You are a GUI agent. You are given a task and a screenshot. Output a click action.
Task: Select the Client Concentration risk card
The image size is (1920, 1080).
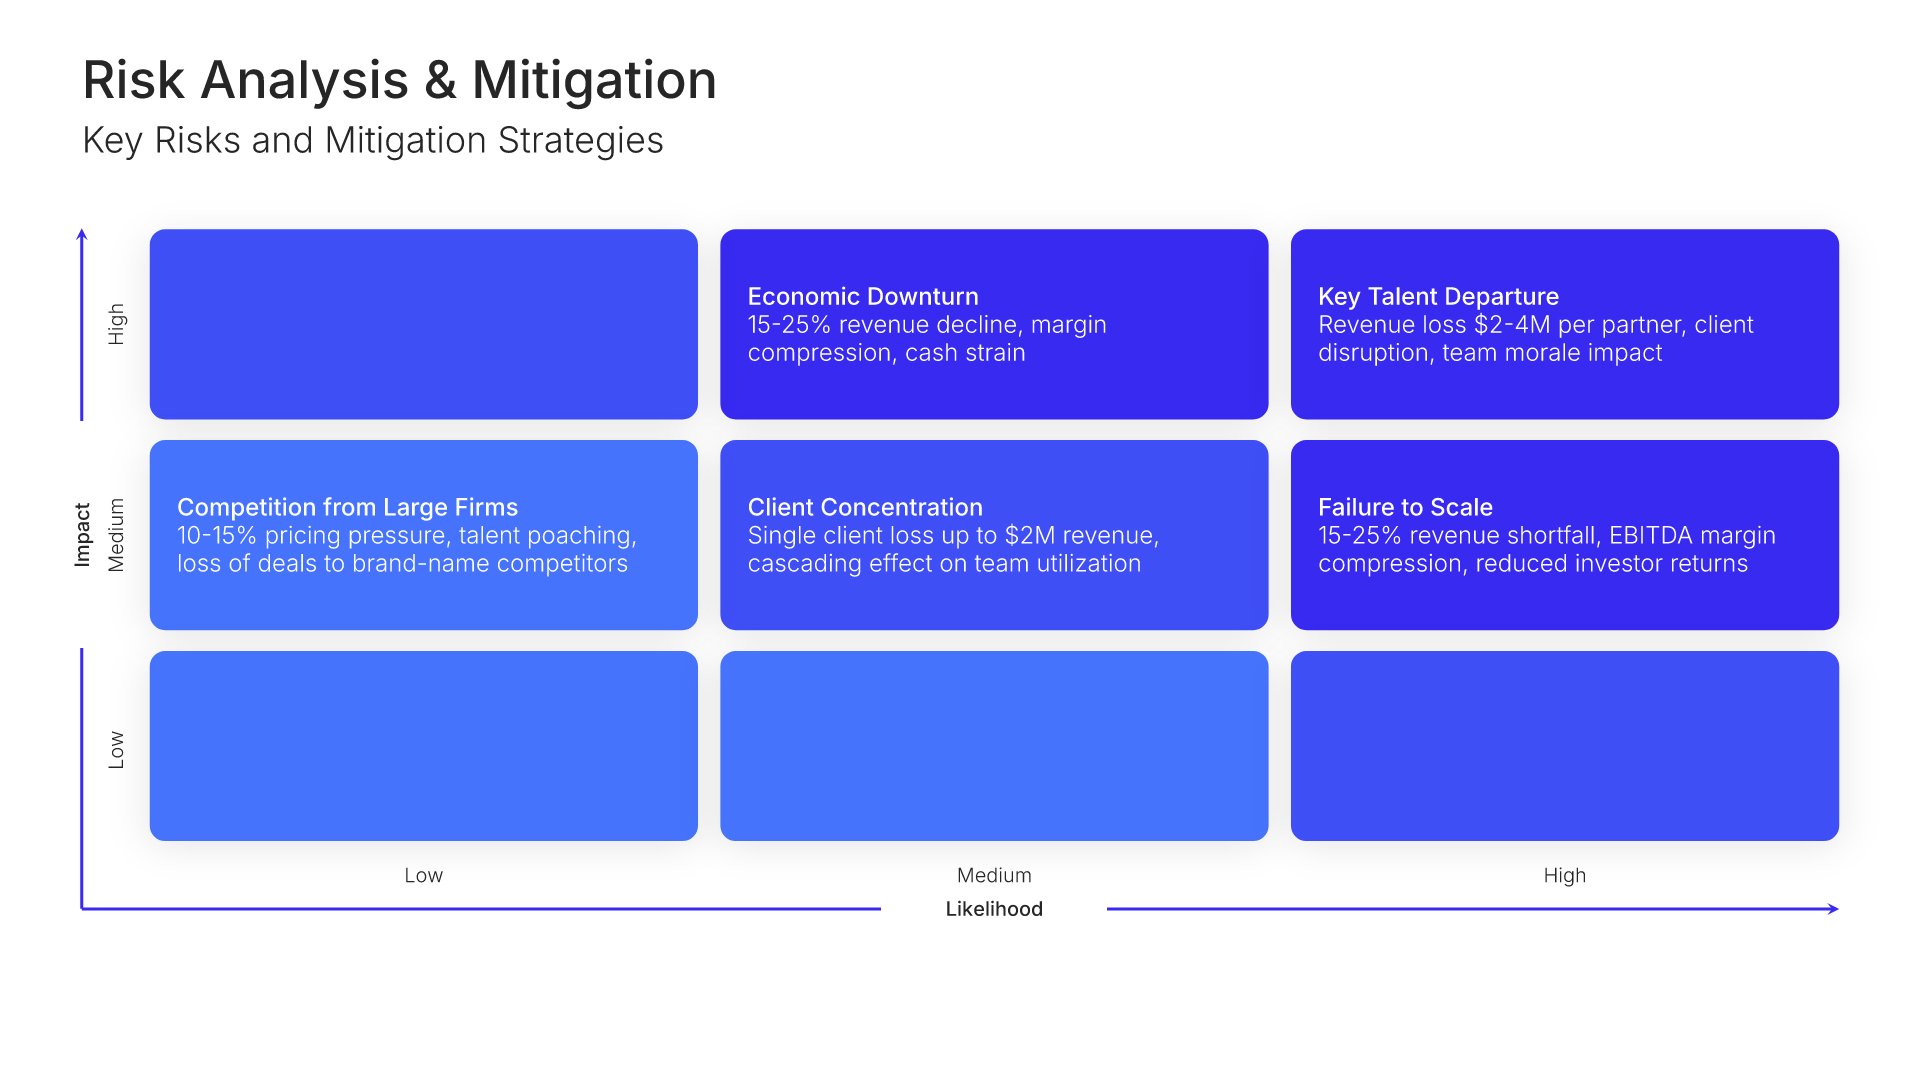tap(993, 535)
